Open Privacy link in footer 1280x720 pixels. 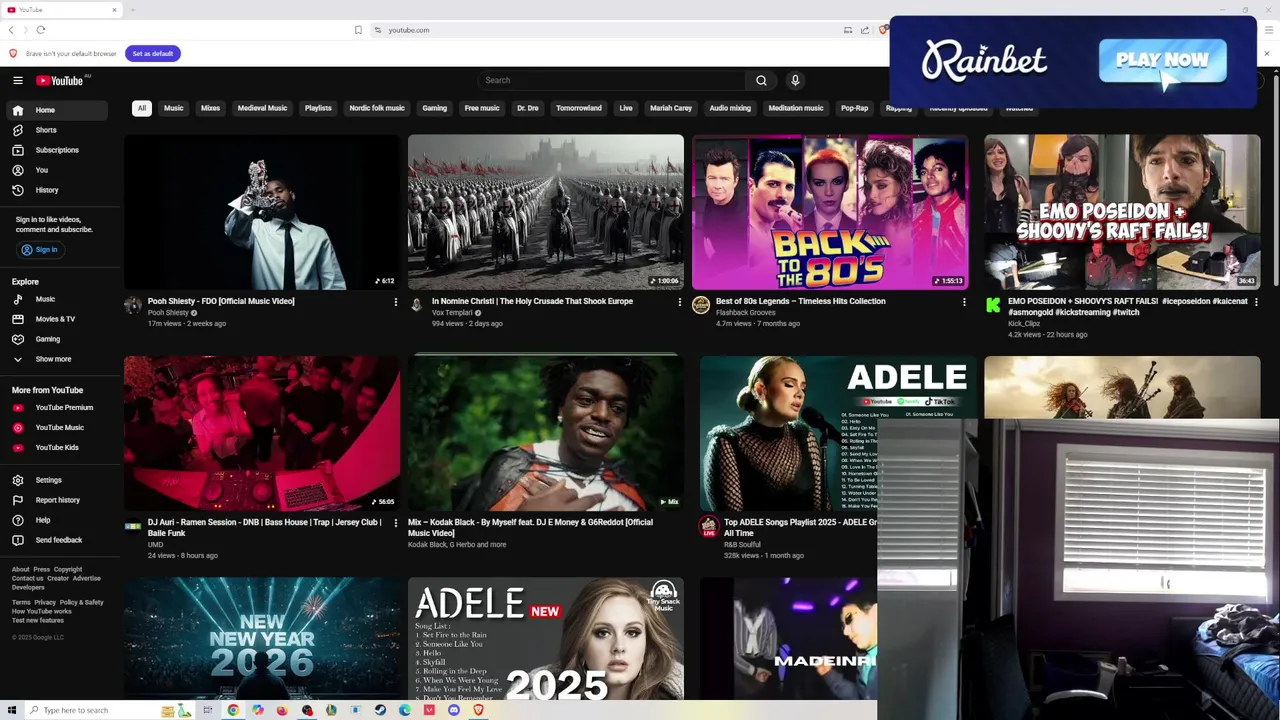(x=45, y=602)
